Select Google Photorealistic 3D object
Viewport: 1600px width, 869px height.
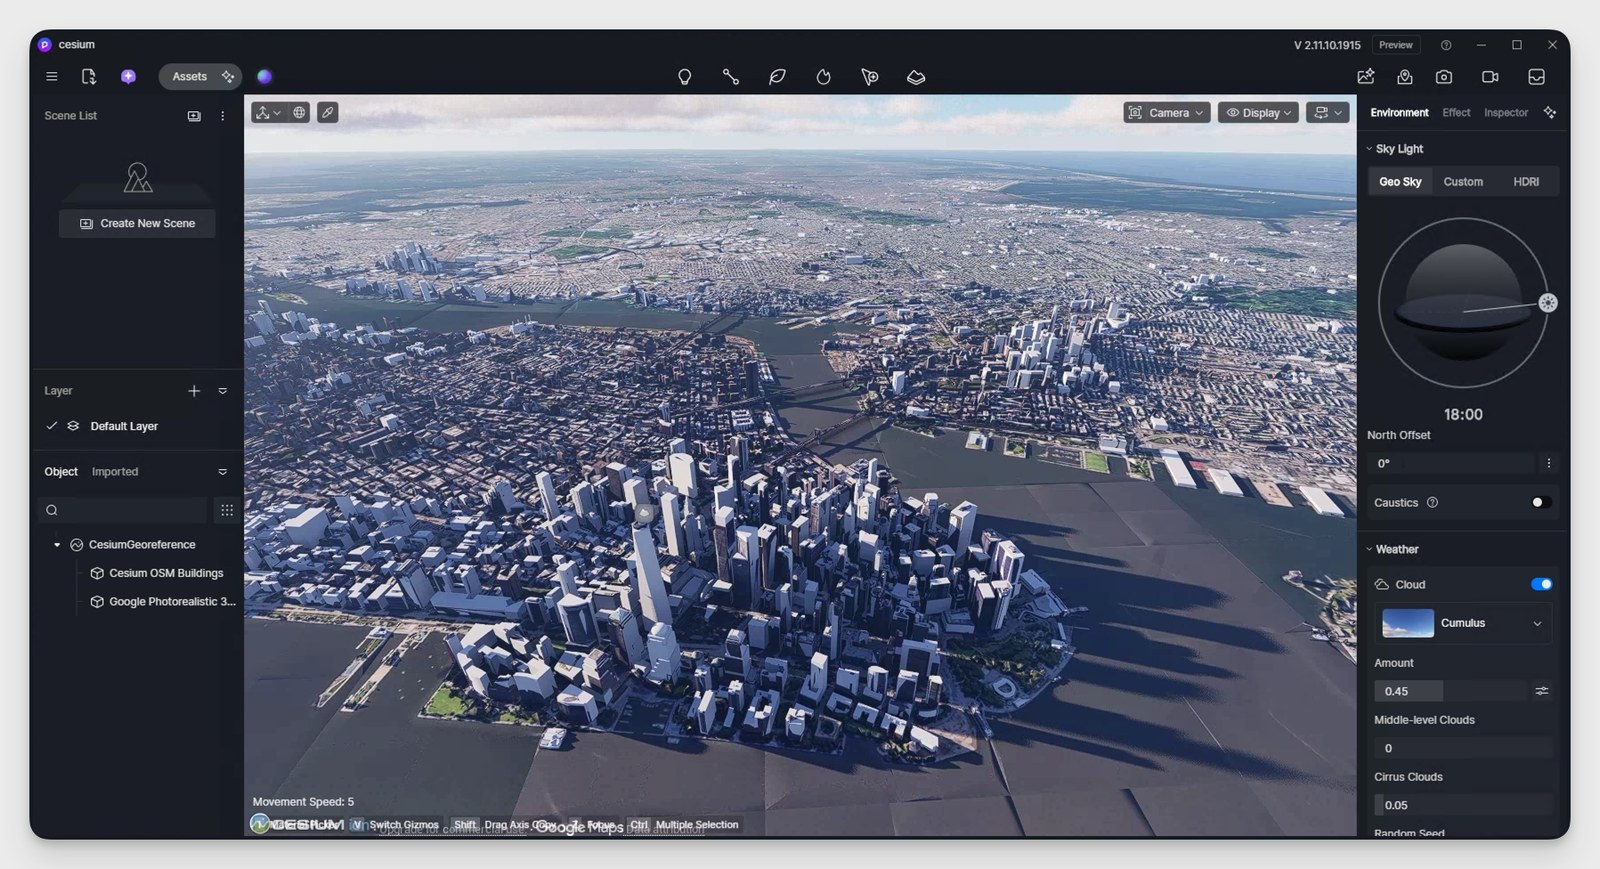click(x=172, y=602)
